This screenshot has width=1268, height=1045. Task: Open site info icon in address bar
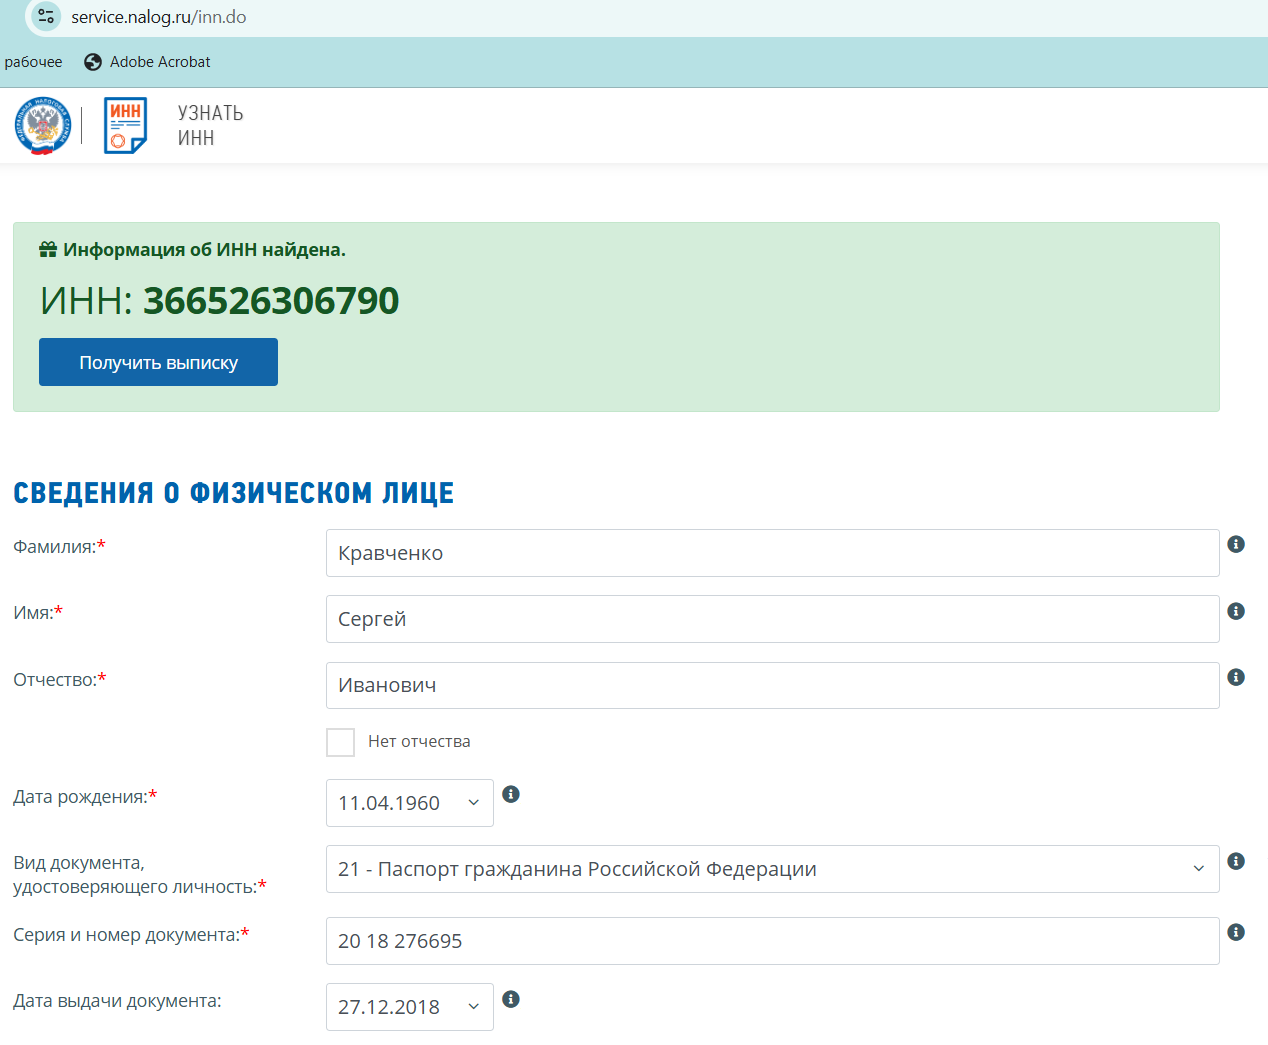(46, 17)
